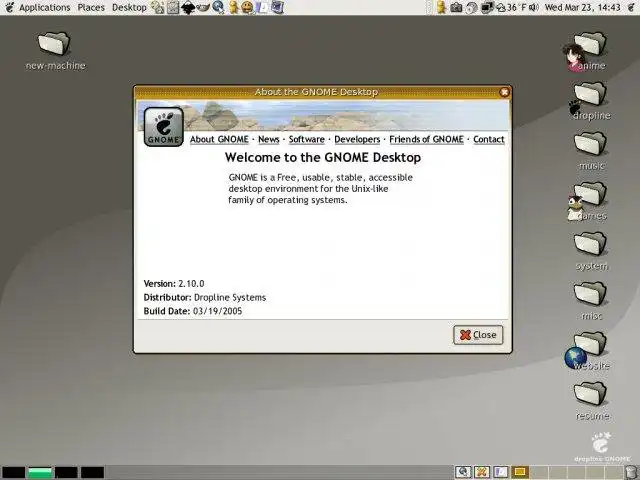Select the globe search taskbar button at bottom
The height and width of the screenshot is (480, 640).
pos(463,472)
